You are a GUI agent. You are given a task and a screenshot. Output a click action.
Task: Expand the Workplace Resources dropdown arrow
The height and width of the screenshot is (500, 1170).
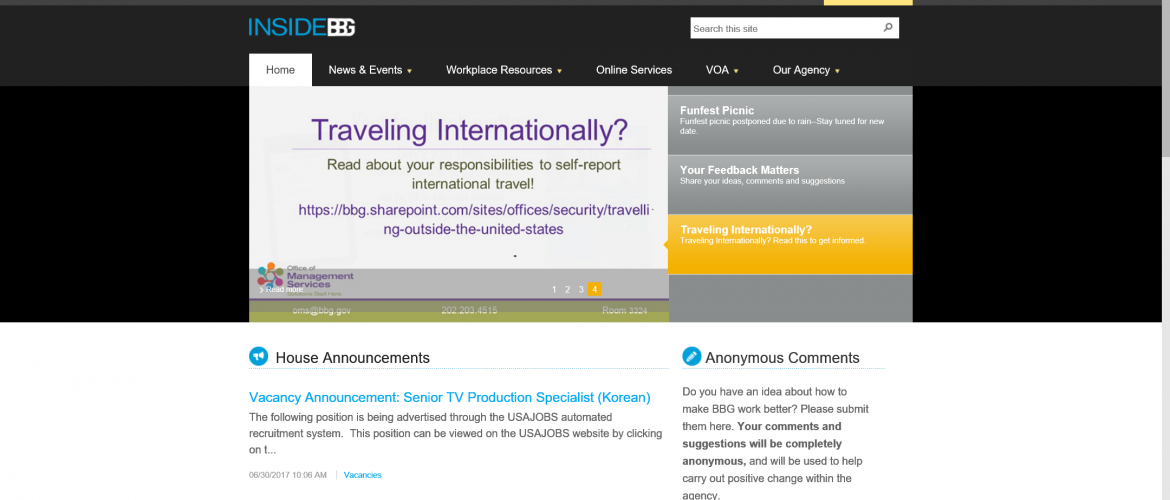click(559, 71)
